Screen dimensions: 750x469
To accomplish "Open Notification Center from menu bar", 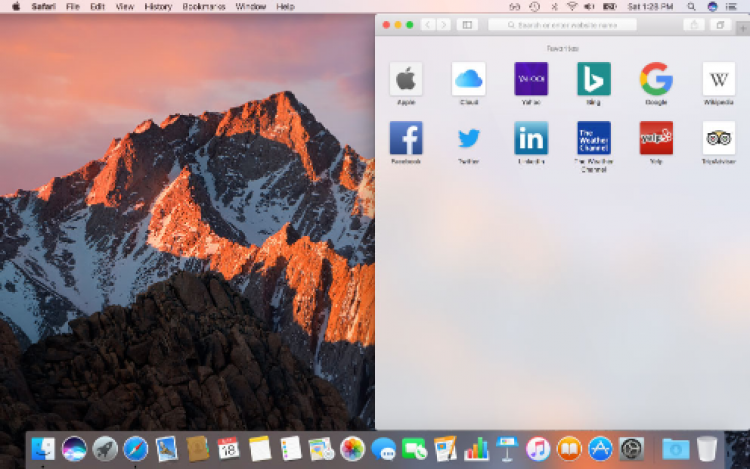I will pos(731,7).
